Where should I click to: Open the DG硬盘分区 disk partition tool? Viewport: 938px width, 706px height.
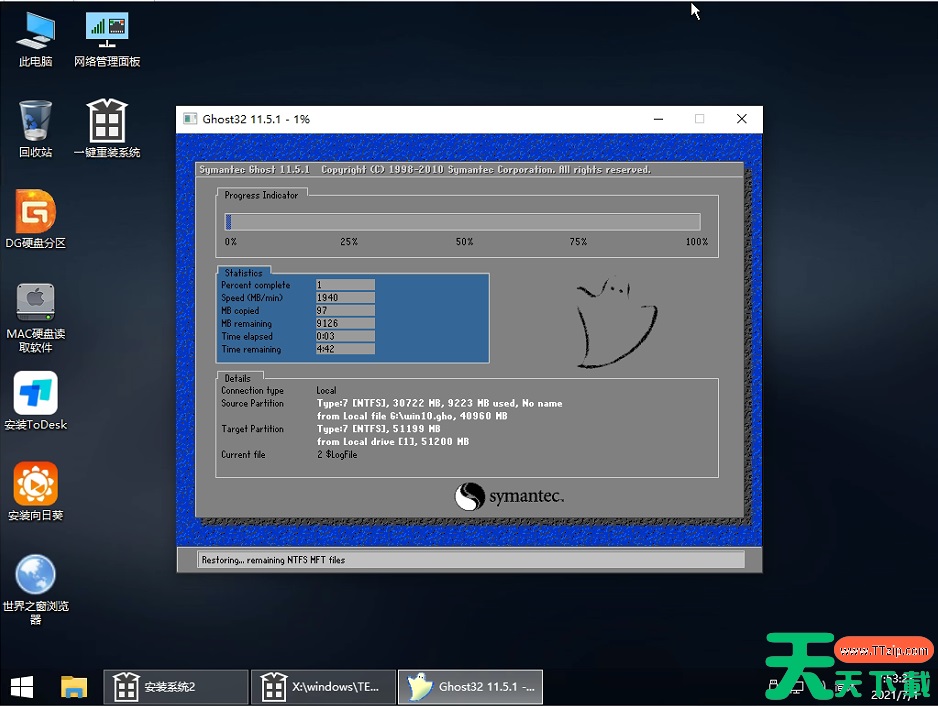point(35,220)
